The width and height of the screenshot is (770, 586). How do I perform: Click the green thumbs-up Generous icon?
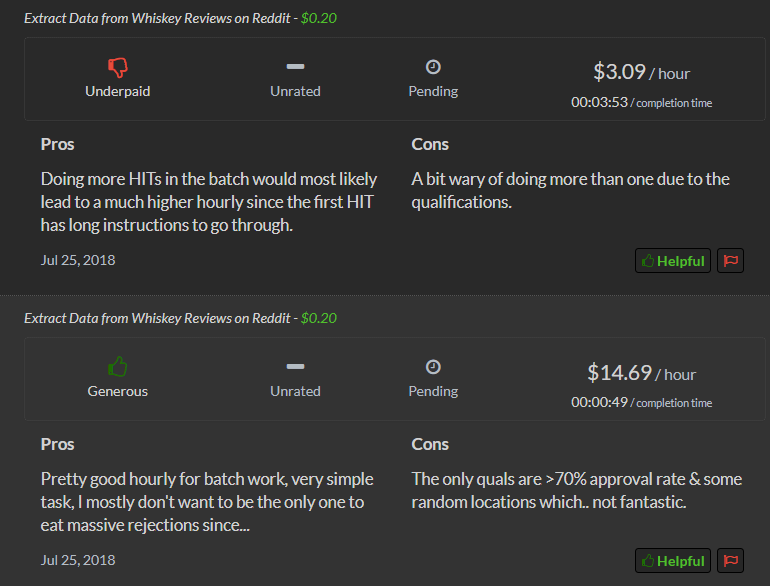click(118, 366)
